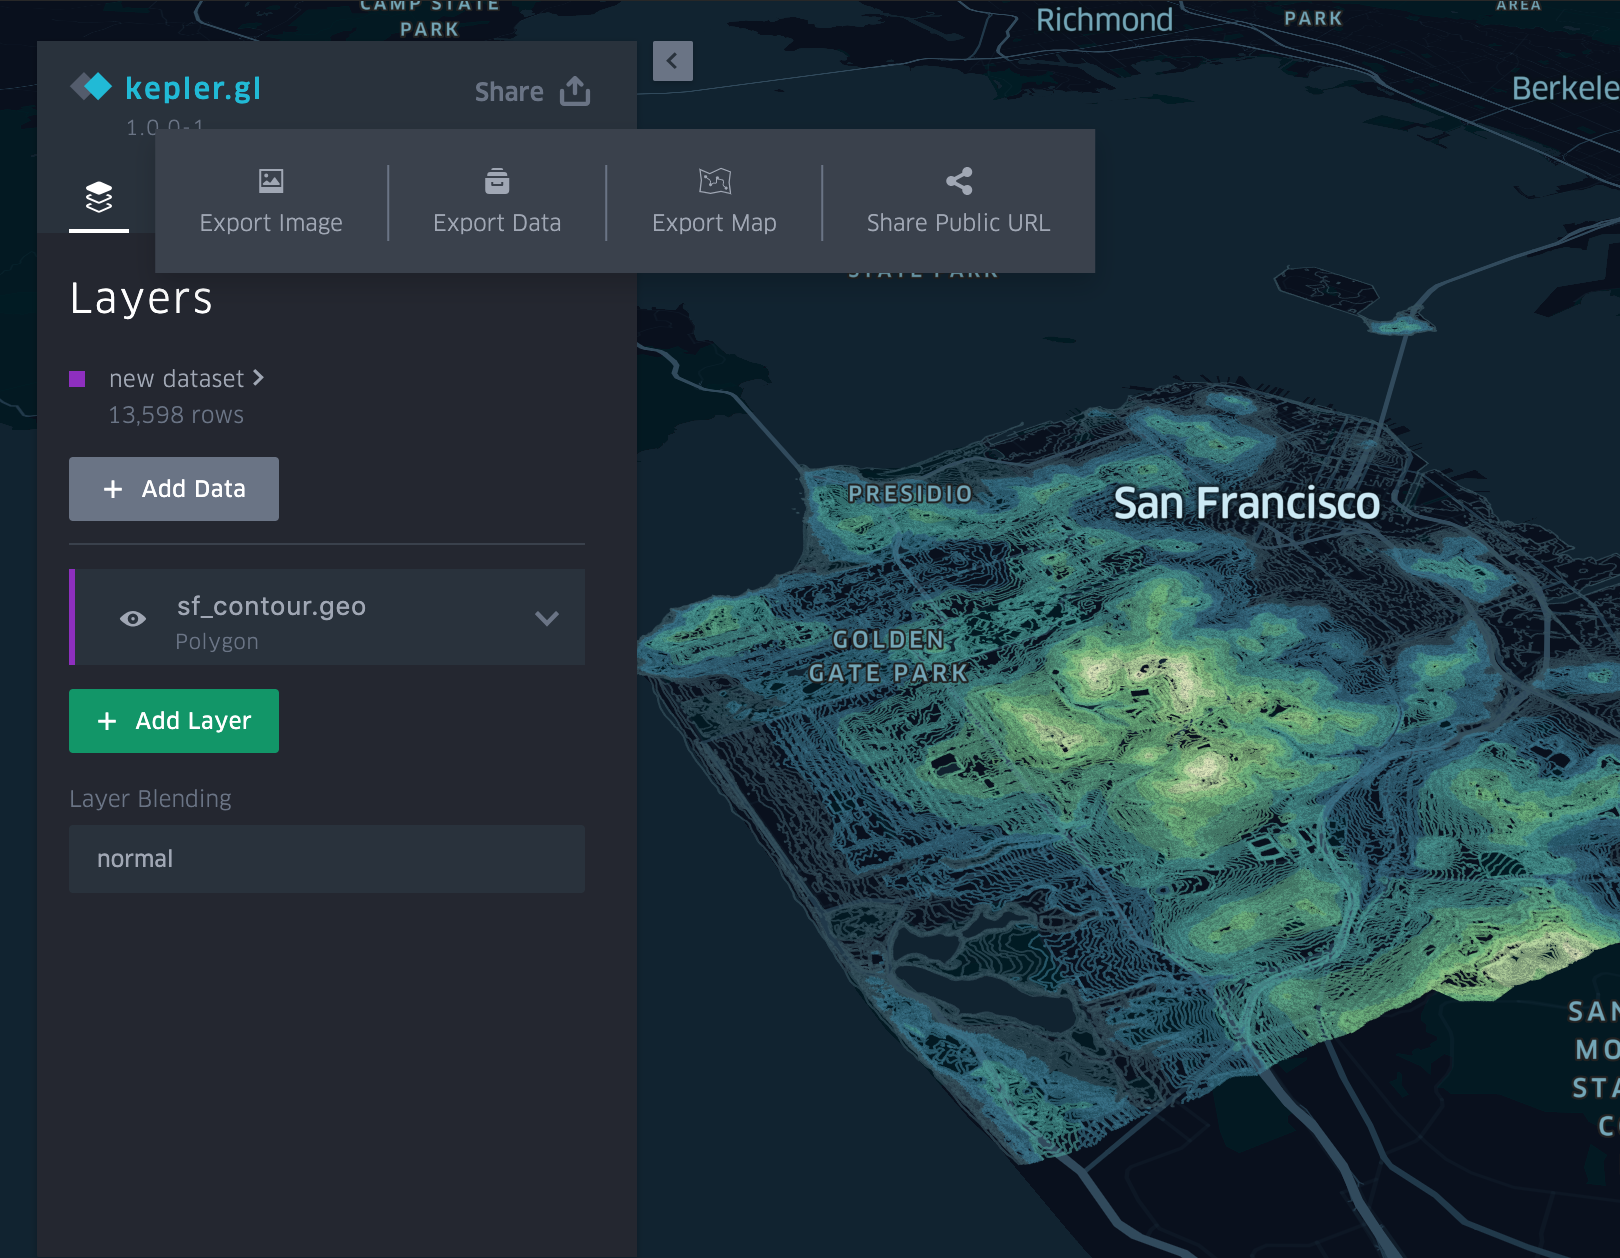Click the Golden Gate Park map label
The image size is (1620, 1258).
(888, 656)
